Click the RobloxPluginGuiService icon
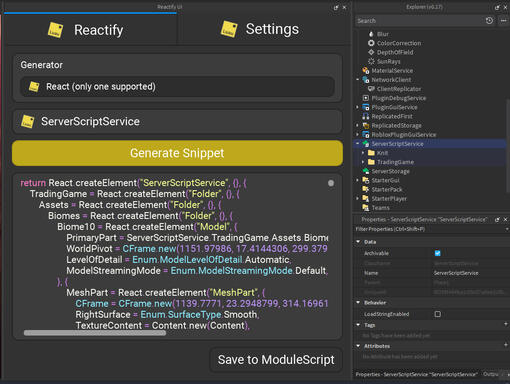510x384 pixels. [x=366, y=135]
